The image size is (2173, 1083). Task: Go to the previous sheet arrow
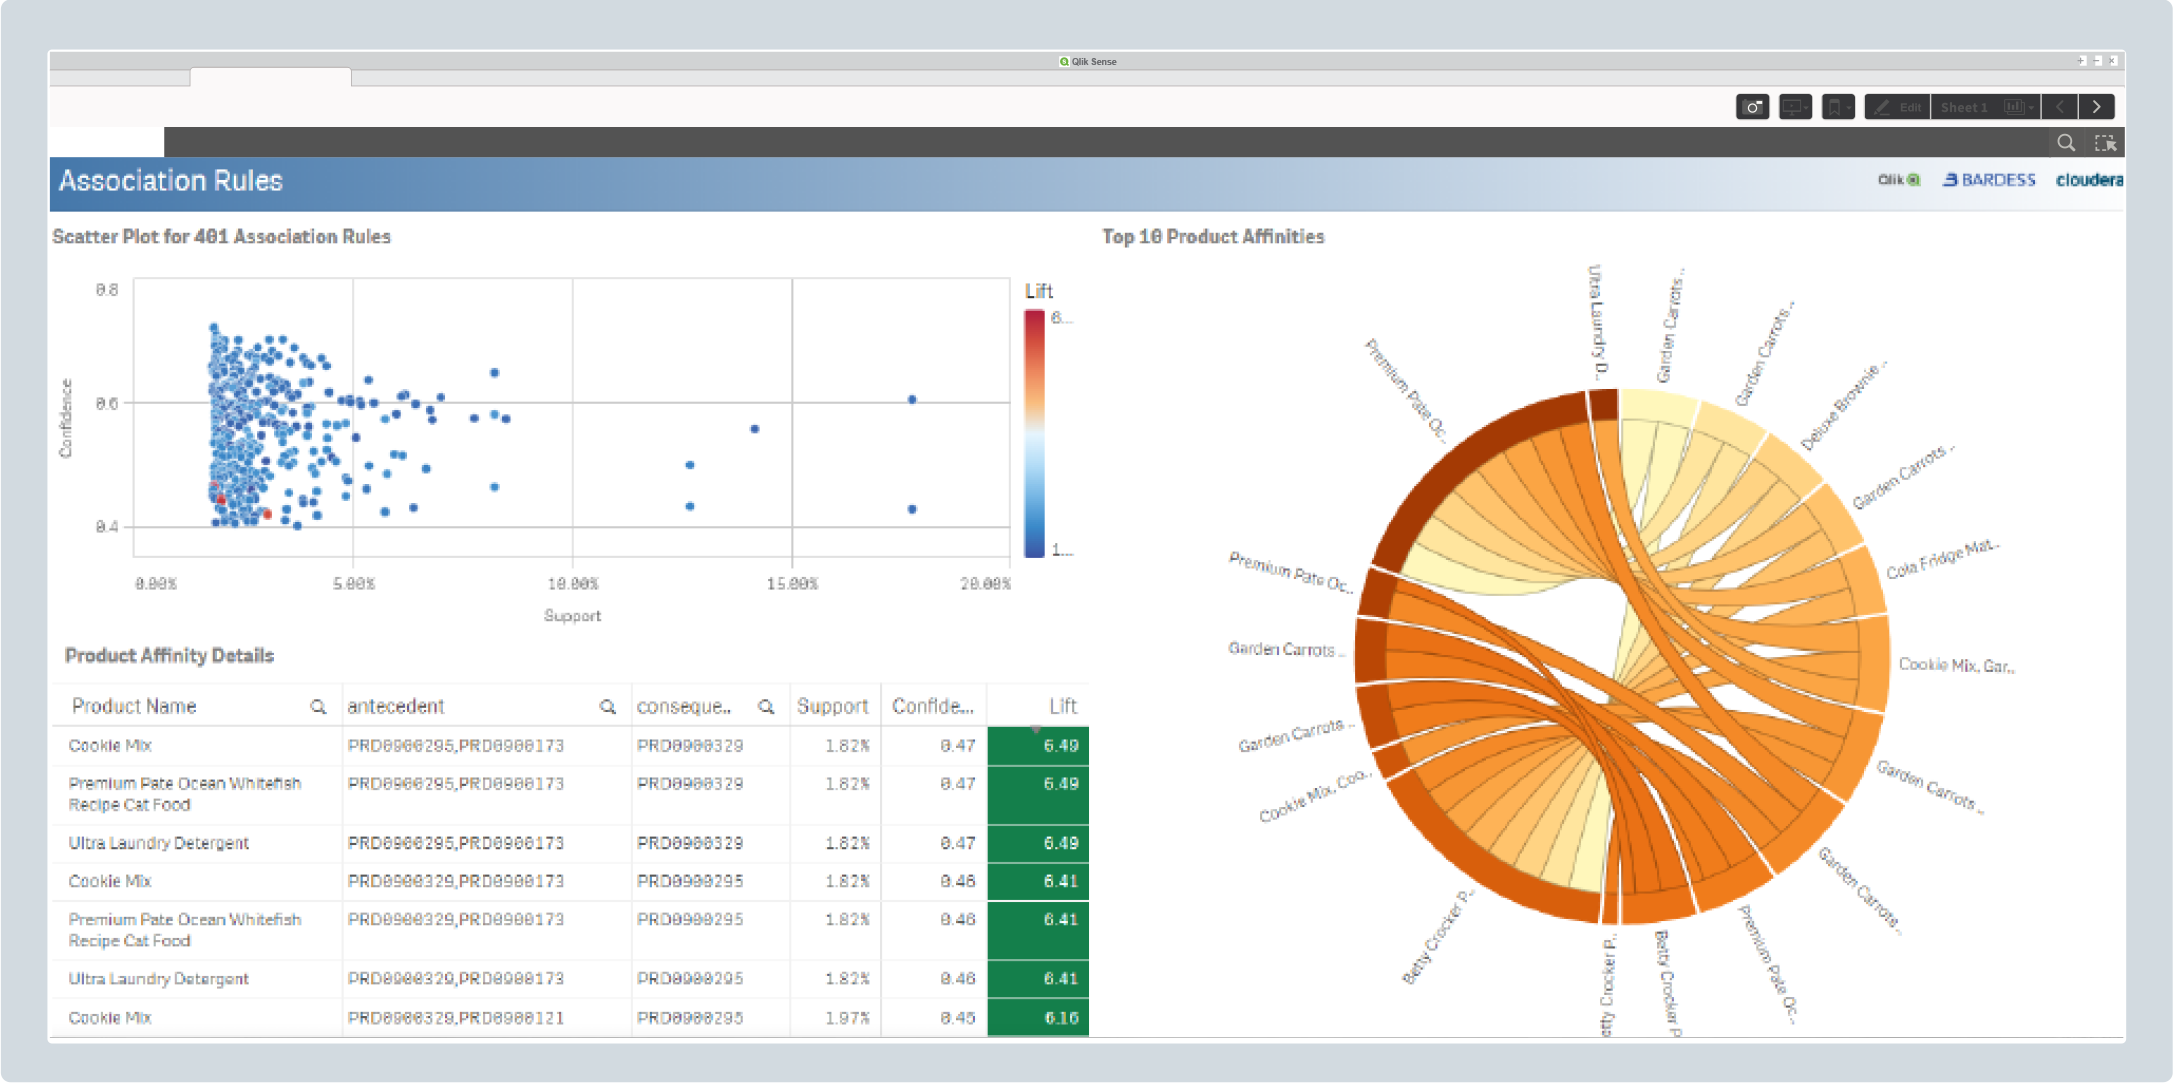click(x=2059, y=107)
